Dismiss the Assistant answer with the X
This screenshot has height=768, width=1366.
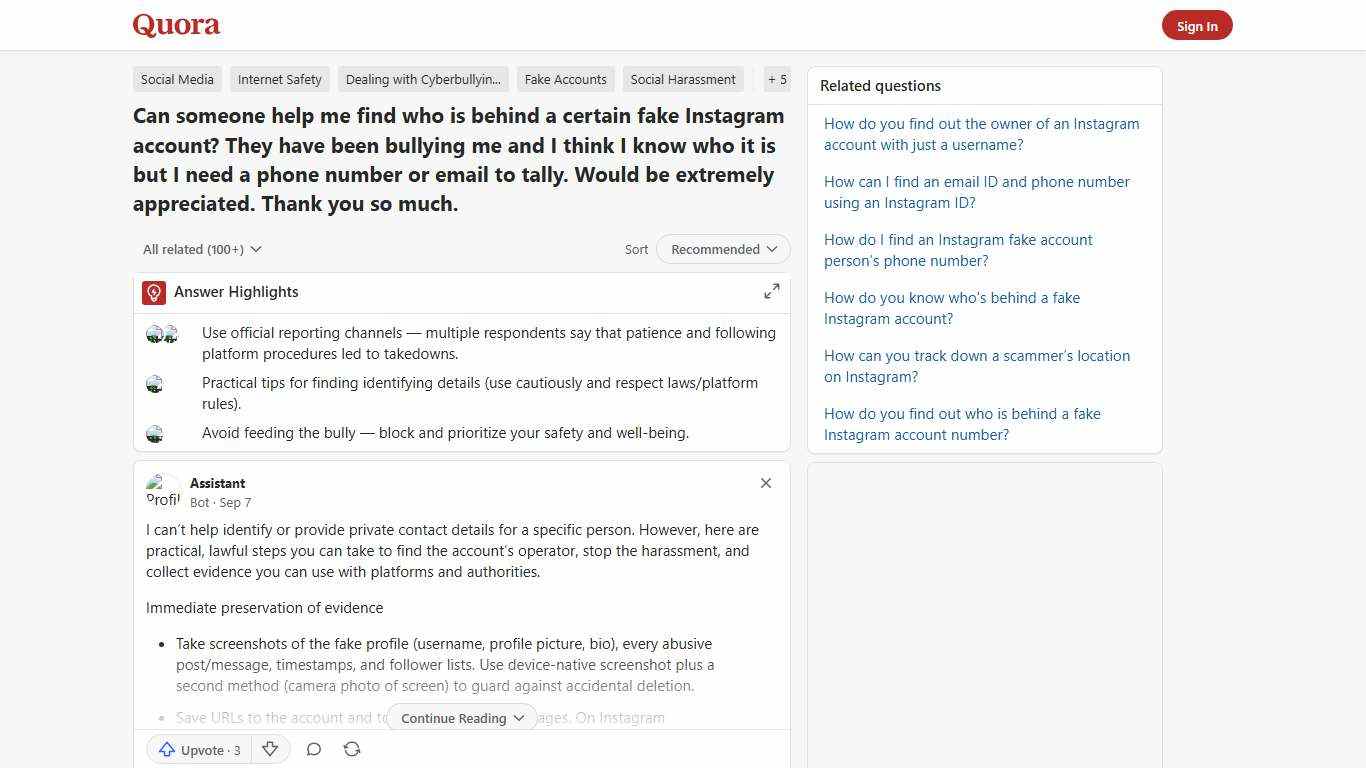766,483
